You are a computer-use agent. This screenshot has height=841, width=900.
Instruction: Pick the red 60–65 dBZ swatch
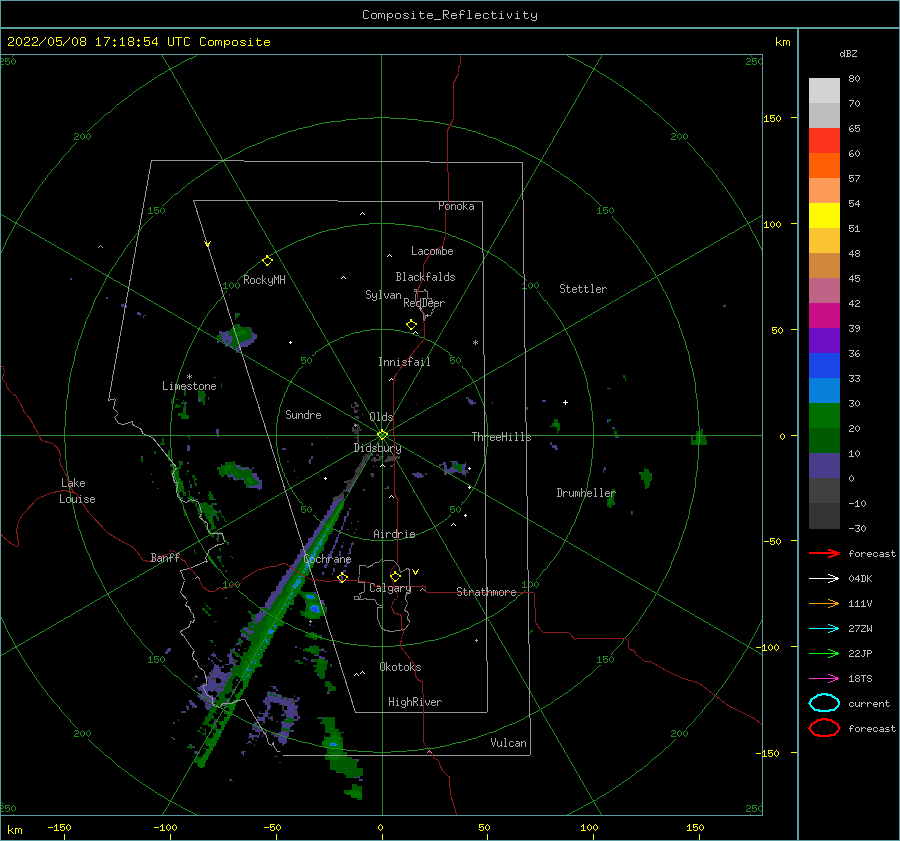pos(824,141)
